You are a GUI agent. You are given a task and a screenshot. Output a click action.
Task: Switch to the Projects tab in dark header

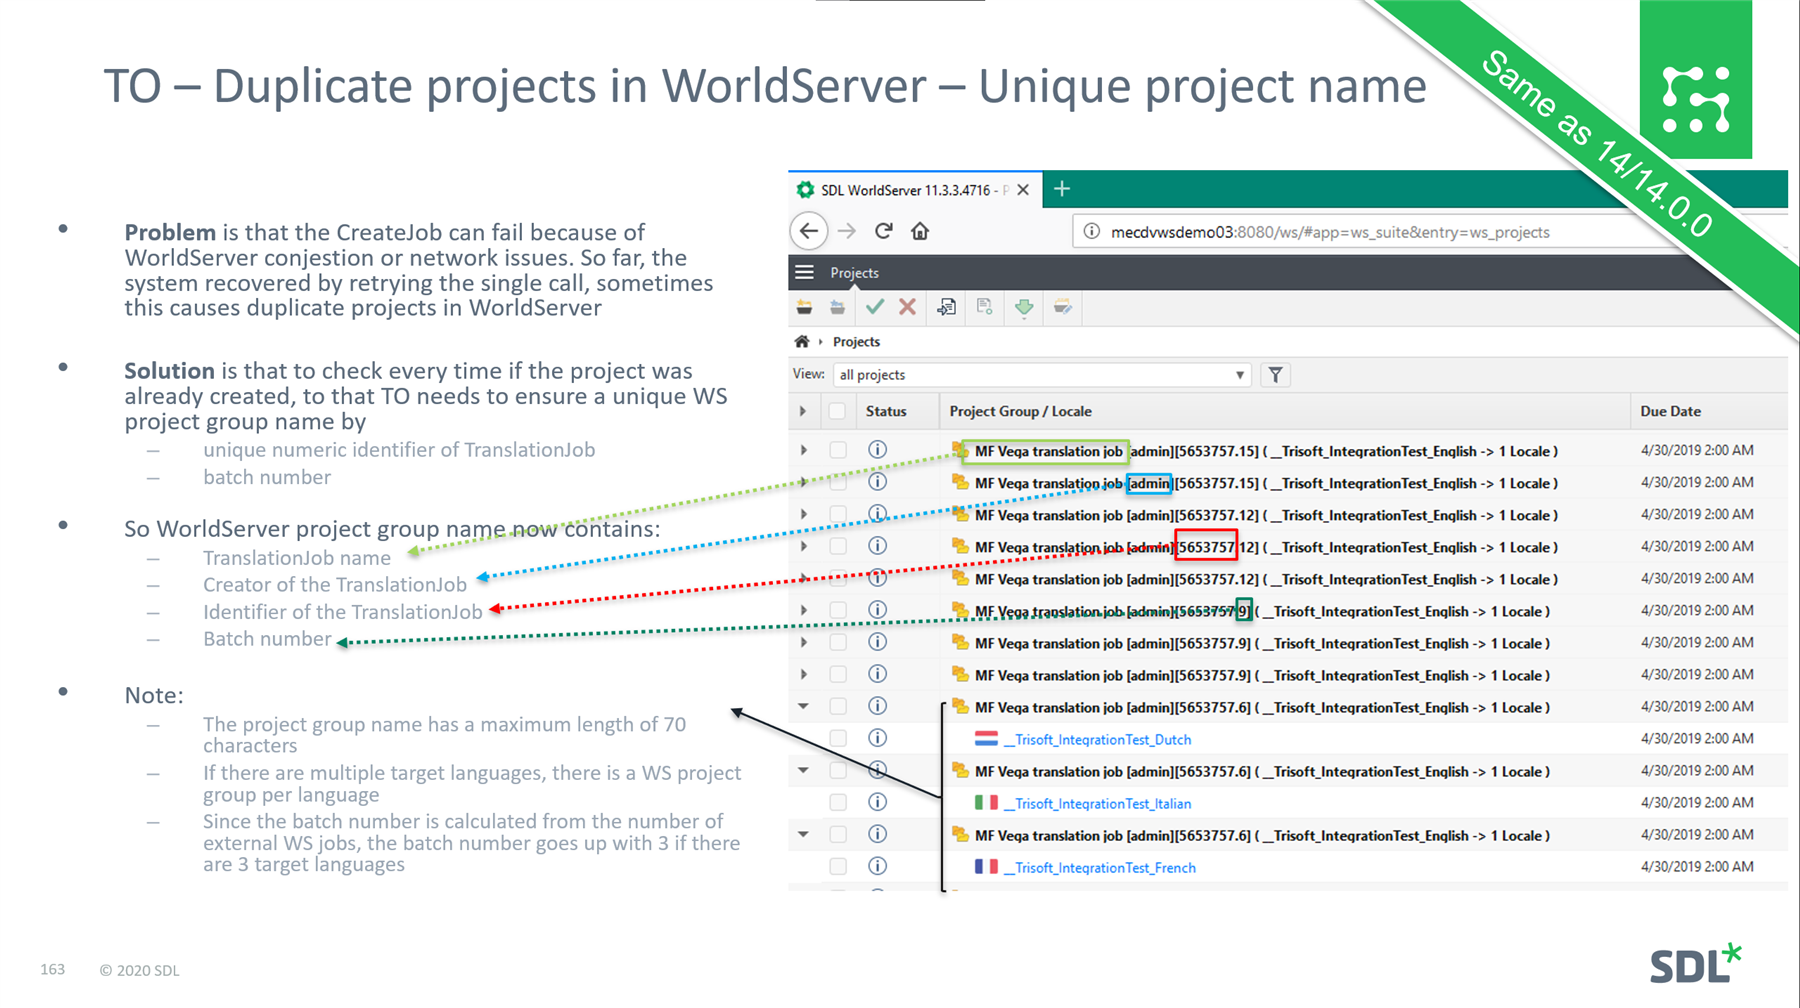[854, 272]
